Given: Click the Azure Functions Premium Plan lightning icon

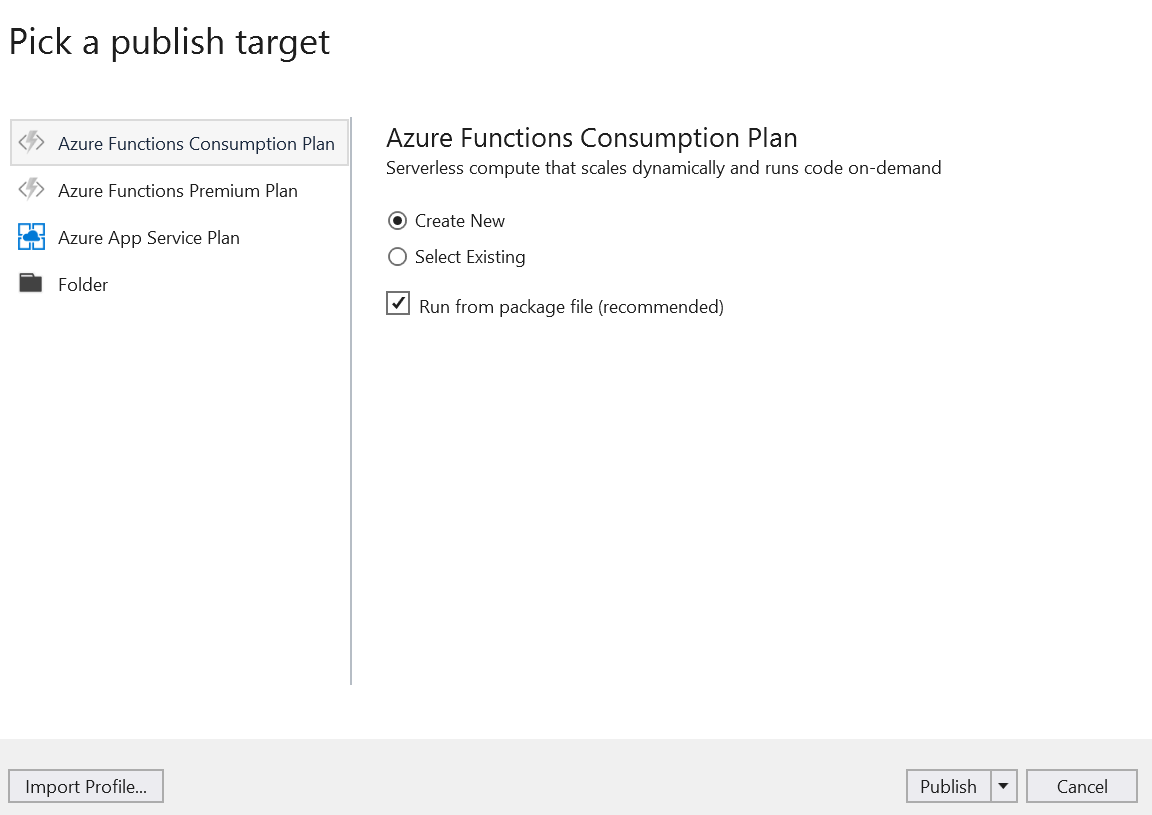Looking at the screenshot, I should [32, 189].
